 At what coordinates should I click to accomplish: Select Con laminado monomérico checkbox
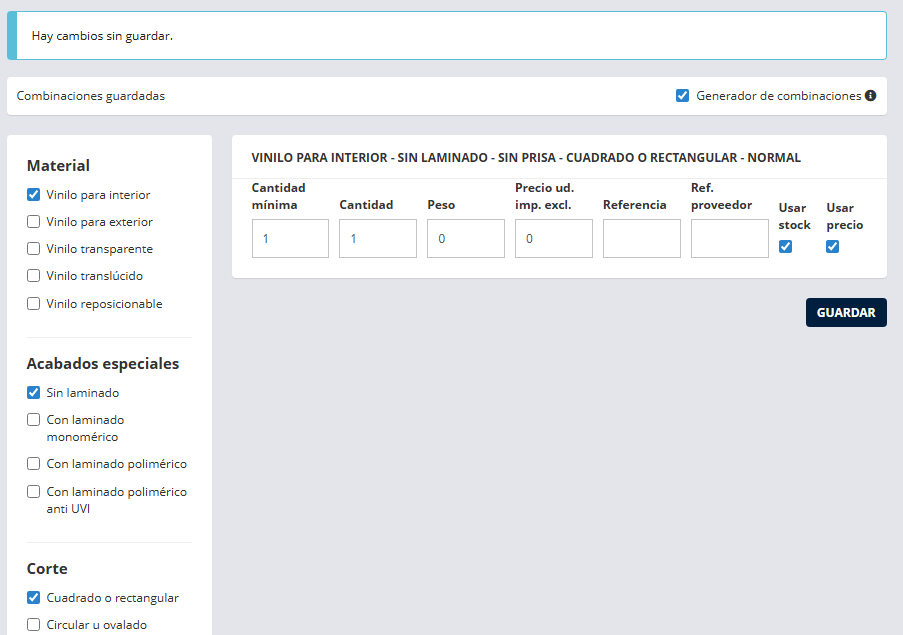pos(34,420)
